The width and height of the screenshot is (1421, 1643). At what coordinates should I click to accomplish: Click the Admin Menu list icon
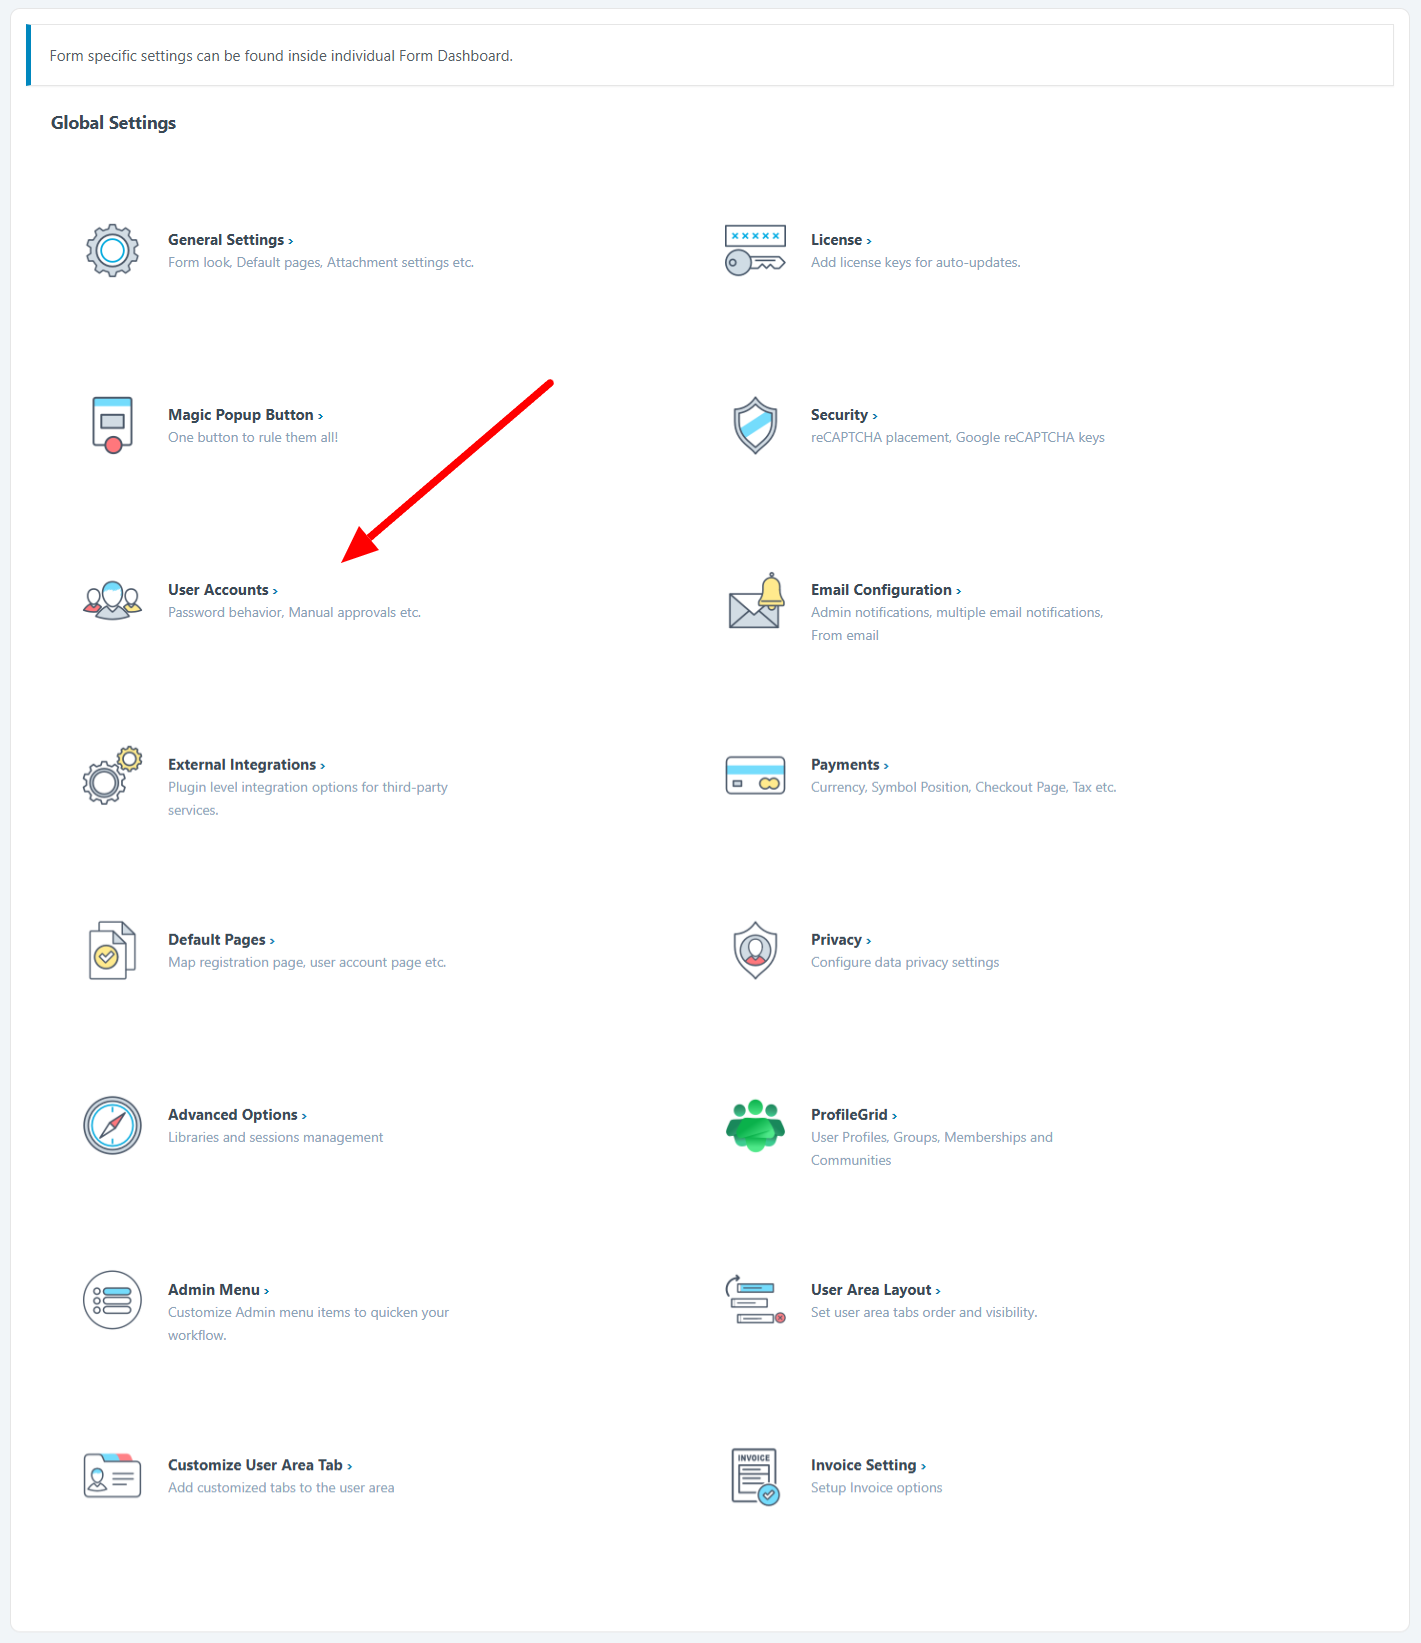click(x=112, y=1300)
